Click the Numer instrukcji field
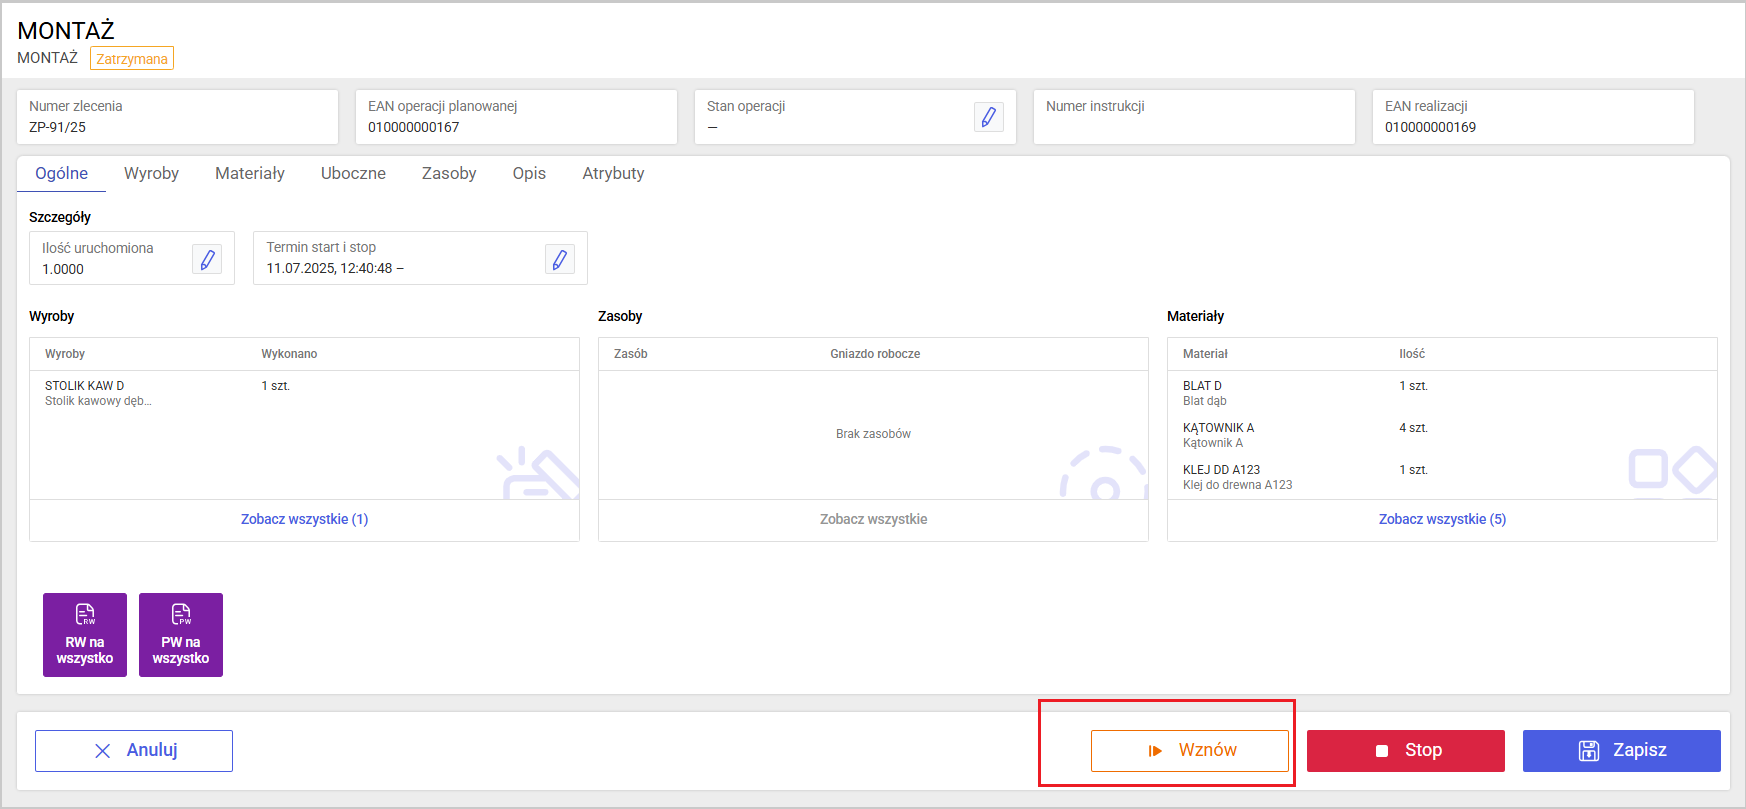This screenshot has height=809, width=1746. coord(1193,117)
